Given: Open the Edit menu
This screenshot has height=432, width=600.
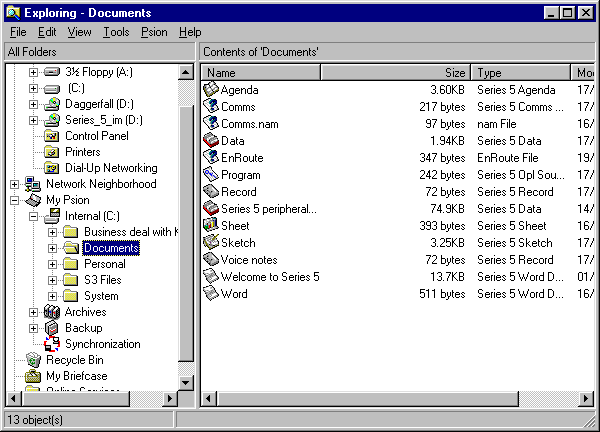Looking at the screenshot, I should coord(47,32).
